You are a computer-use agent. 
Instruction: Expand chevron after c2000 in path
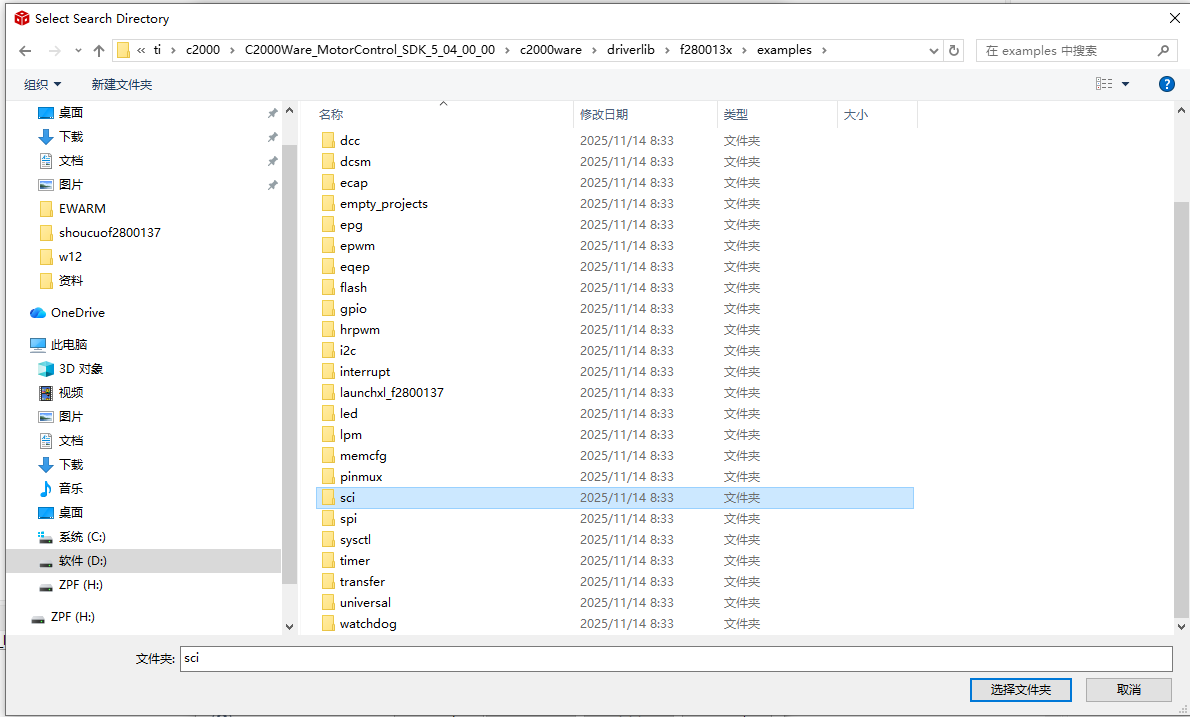click(x=232, y=51)
